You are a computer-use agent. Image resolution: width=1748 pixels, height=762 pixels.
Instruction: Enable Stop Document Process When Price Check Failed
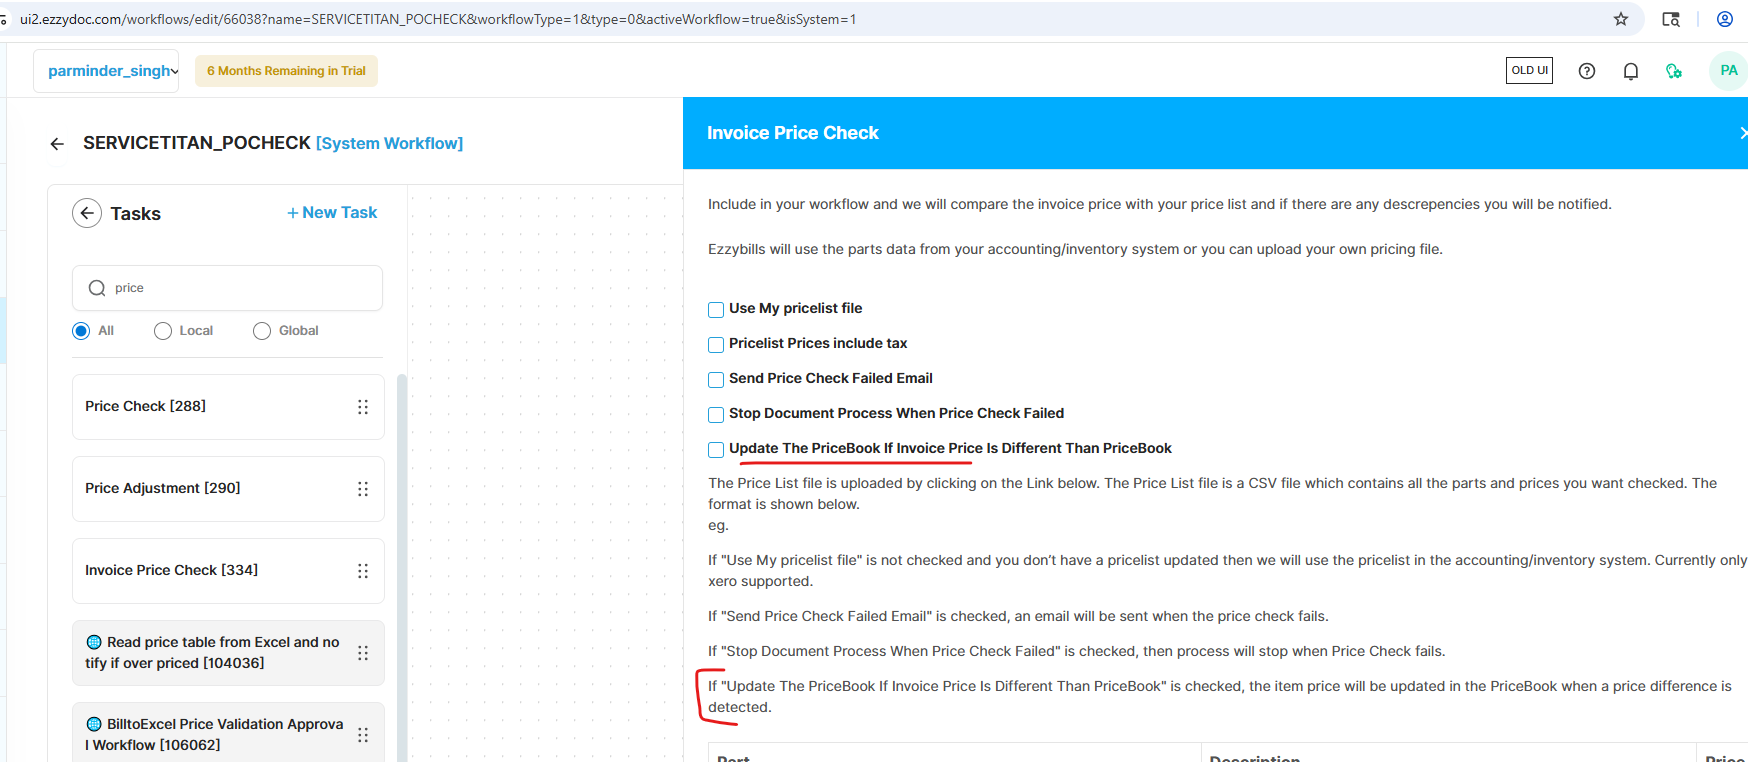[x=716, y=415]
